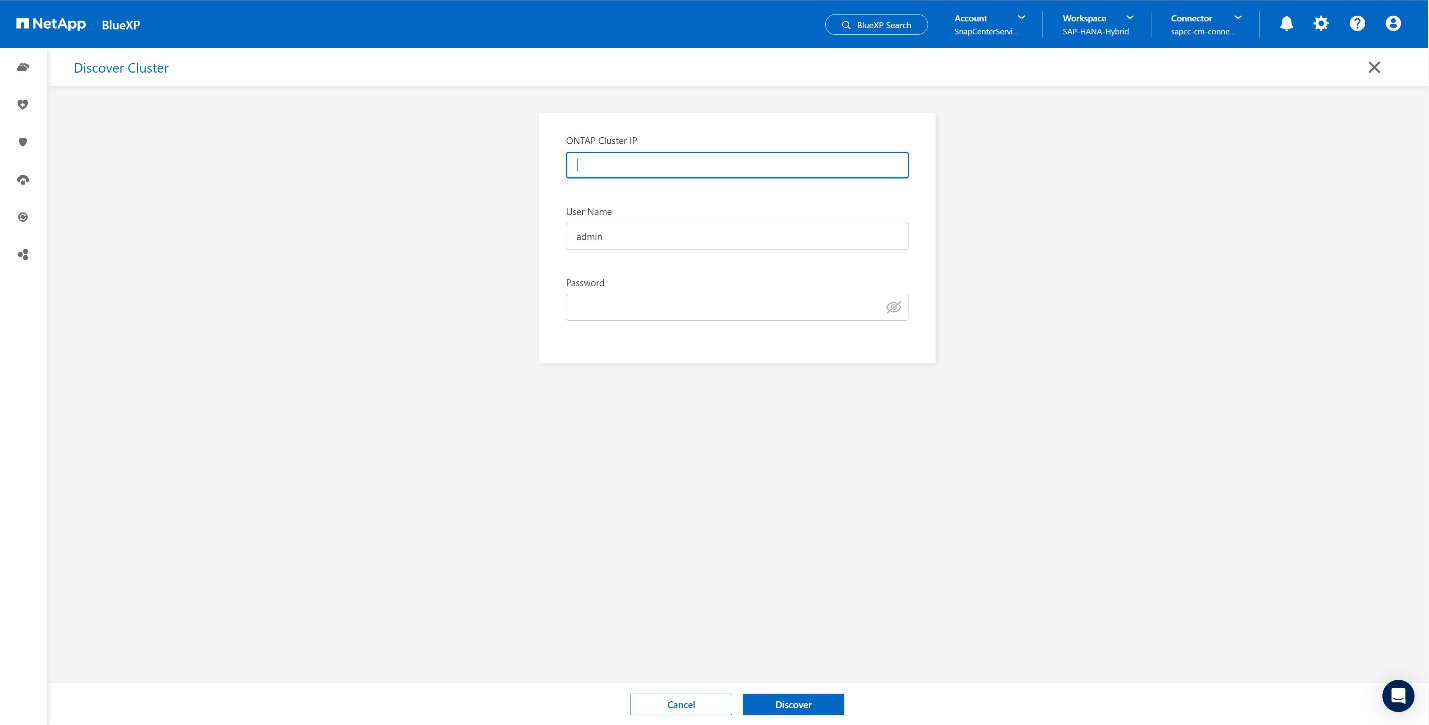This screenshot has height=725, width=1429.
Task: Click the User Name field
Action: [737, 236]
